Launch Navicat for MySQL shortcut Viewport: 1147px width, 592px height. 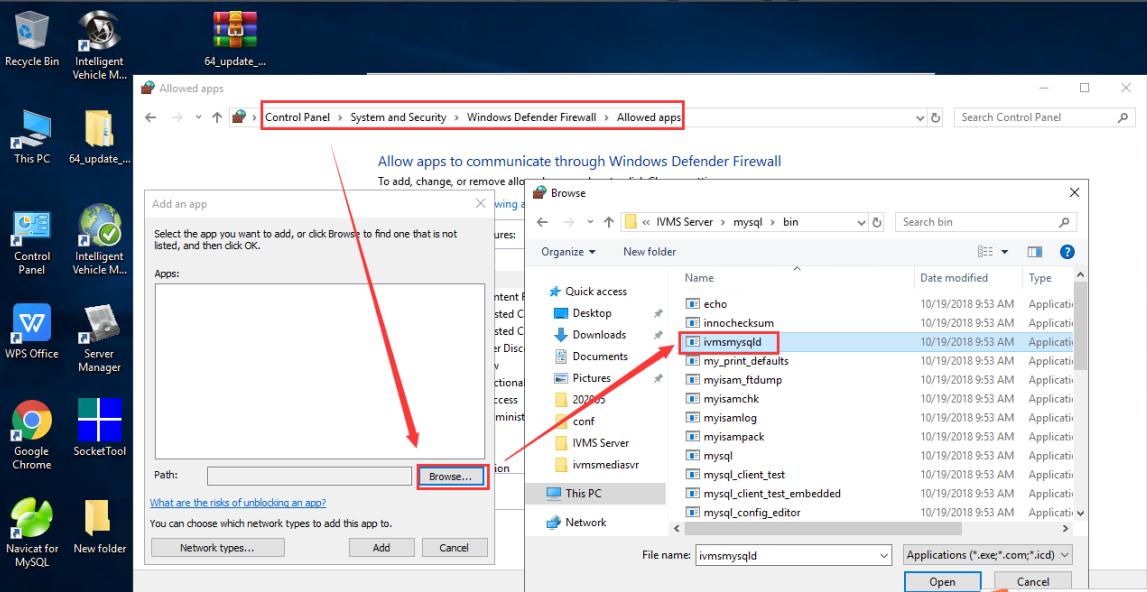click(x=31, y=533)
